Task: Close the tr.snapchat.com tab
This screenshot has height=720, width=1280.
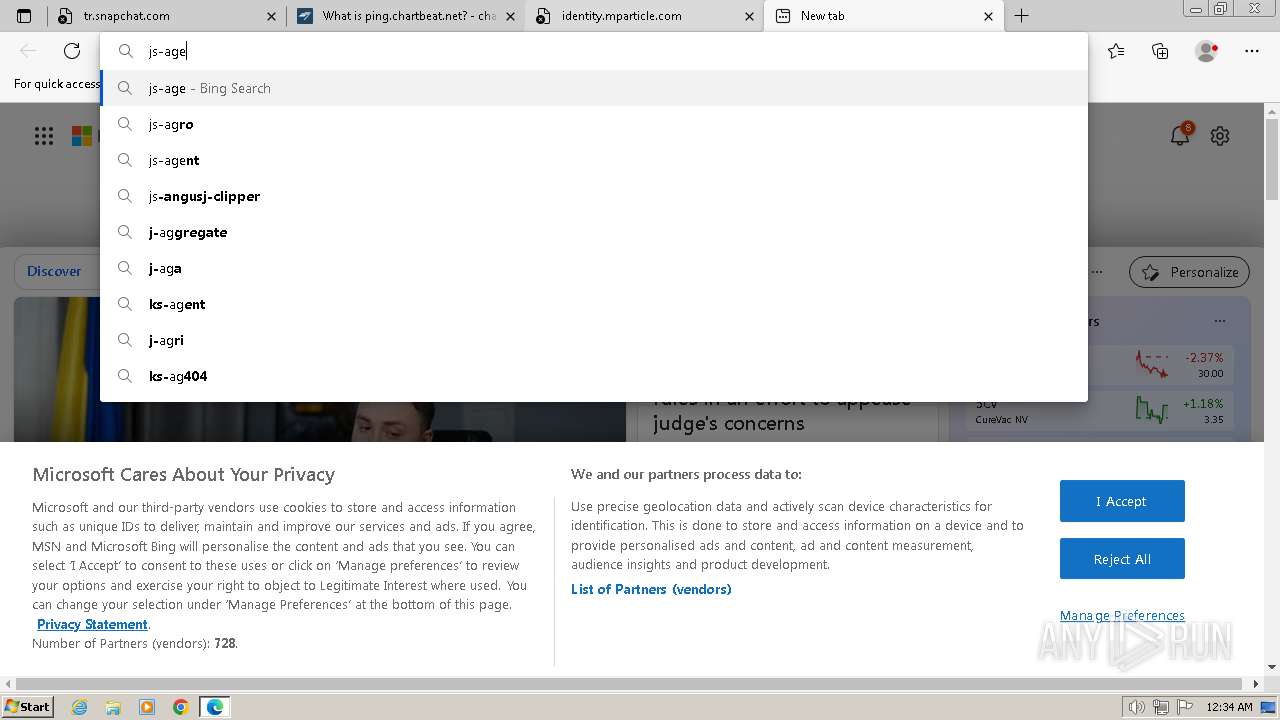Action: [x=271, y=16]
